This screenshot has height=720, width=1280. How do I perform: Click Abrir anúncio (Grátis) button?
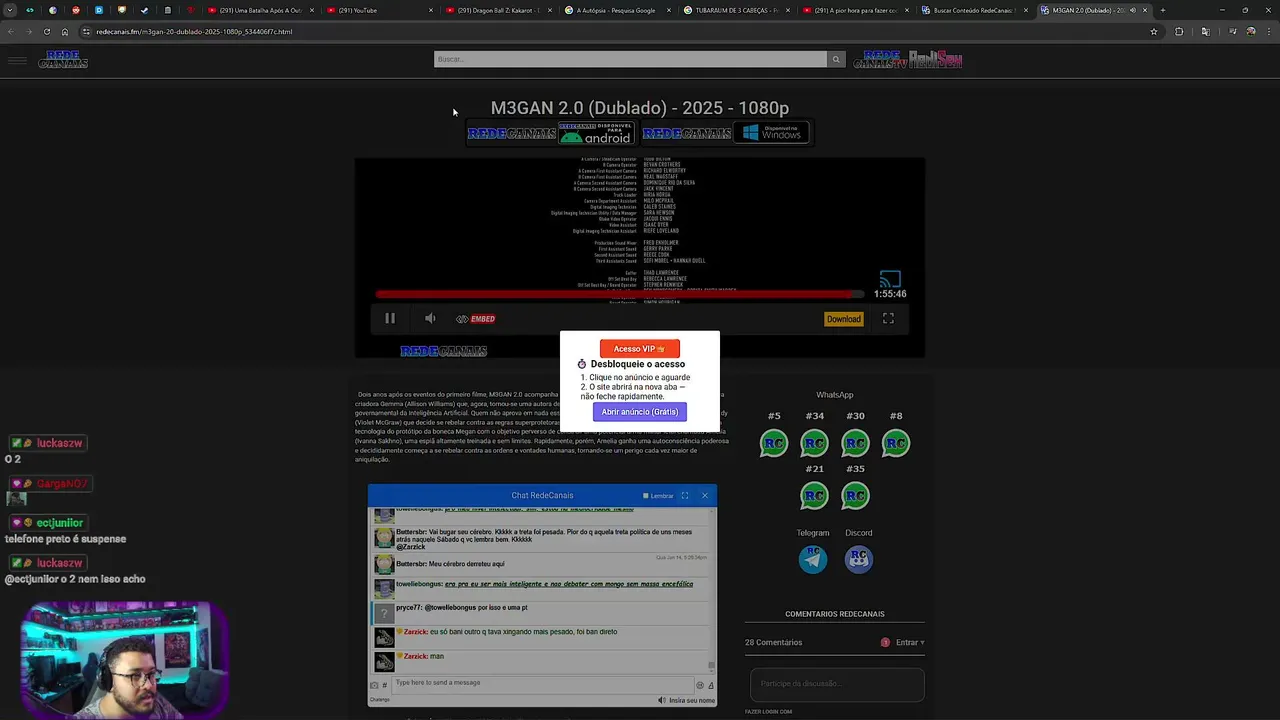pyautogui.click(x=640, y=412)
